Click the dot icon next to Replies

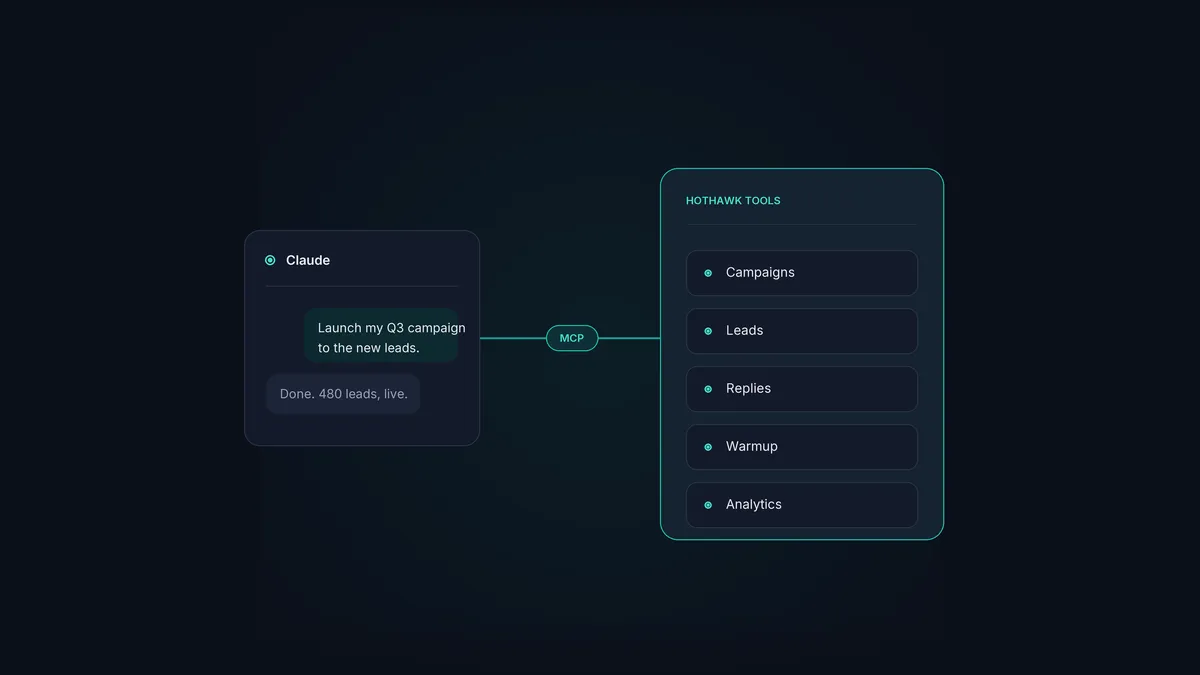click(x=708, y=389)
